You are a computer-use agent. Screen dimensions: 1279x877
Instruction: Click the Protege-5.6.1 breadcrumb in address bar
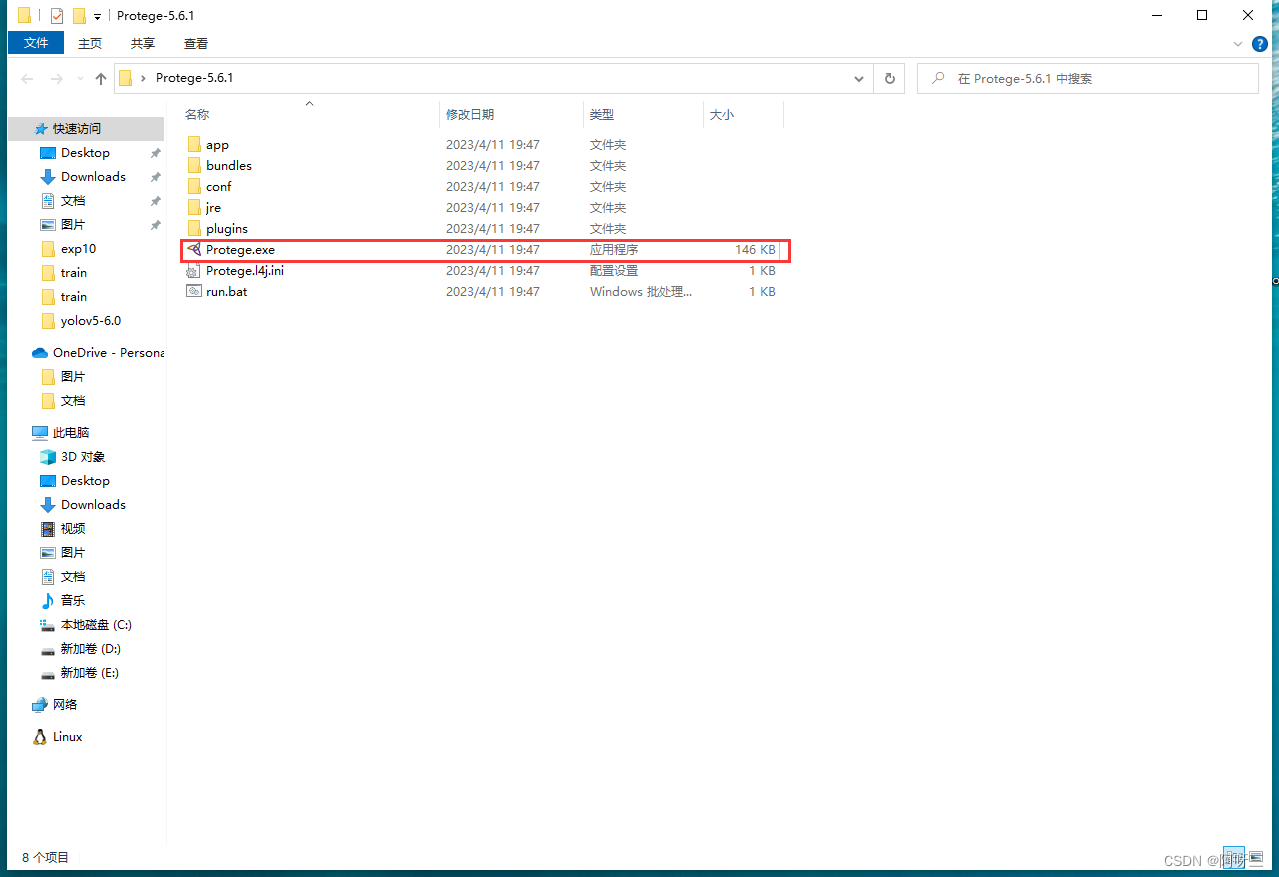[194, 78]
